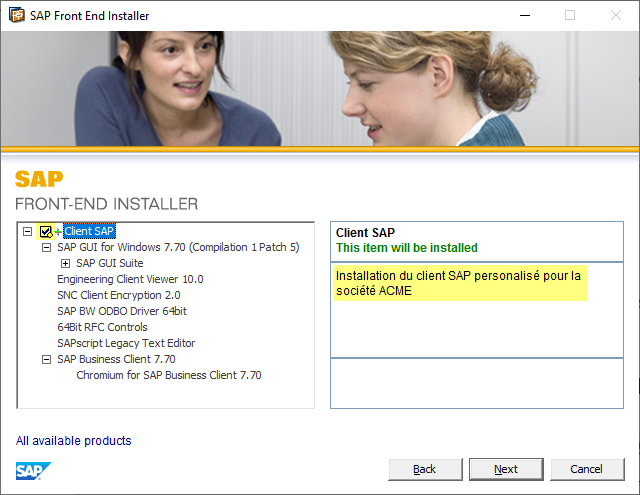Select SAP GUI for Windows 7.70 entry
Screen dimensions: 640x495
point(178,247)
